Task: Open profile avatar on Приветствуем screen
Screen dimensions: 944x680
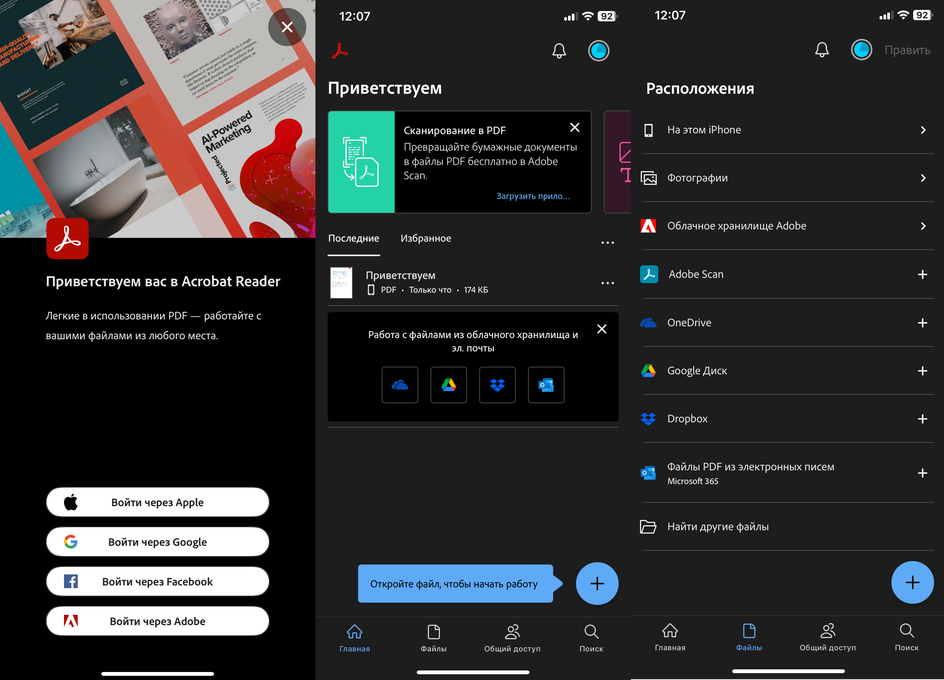Action: 598,51
